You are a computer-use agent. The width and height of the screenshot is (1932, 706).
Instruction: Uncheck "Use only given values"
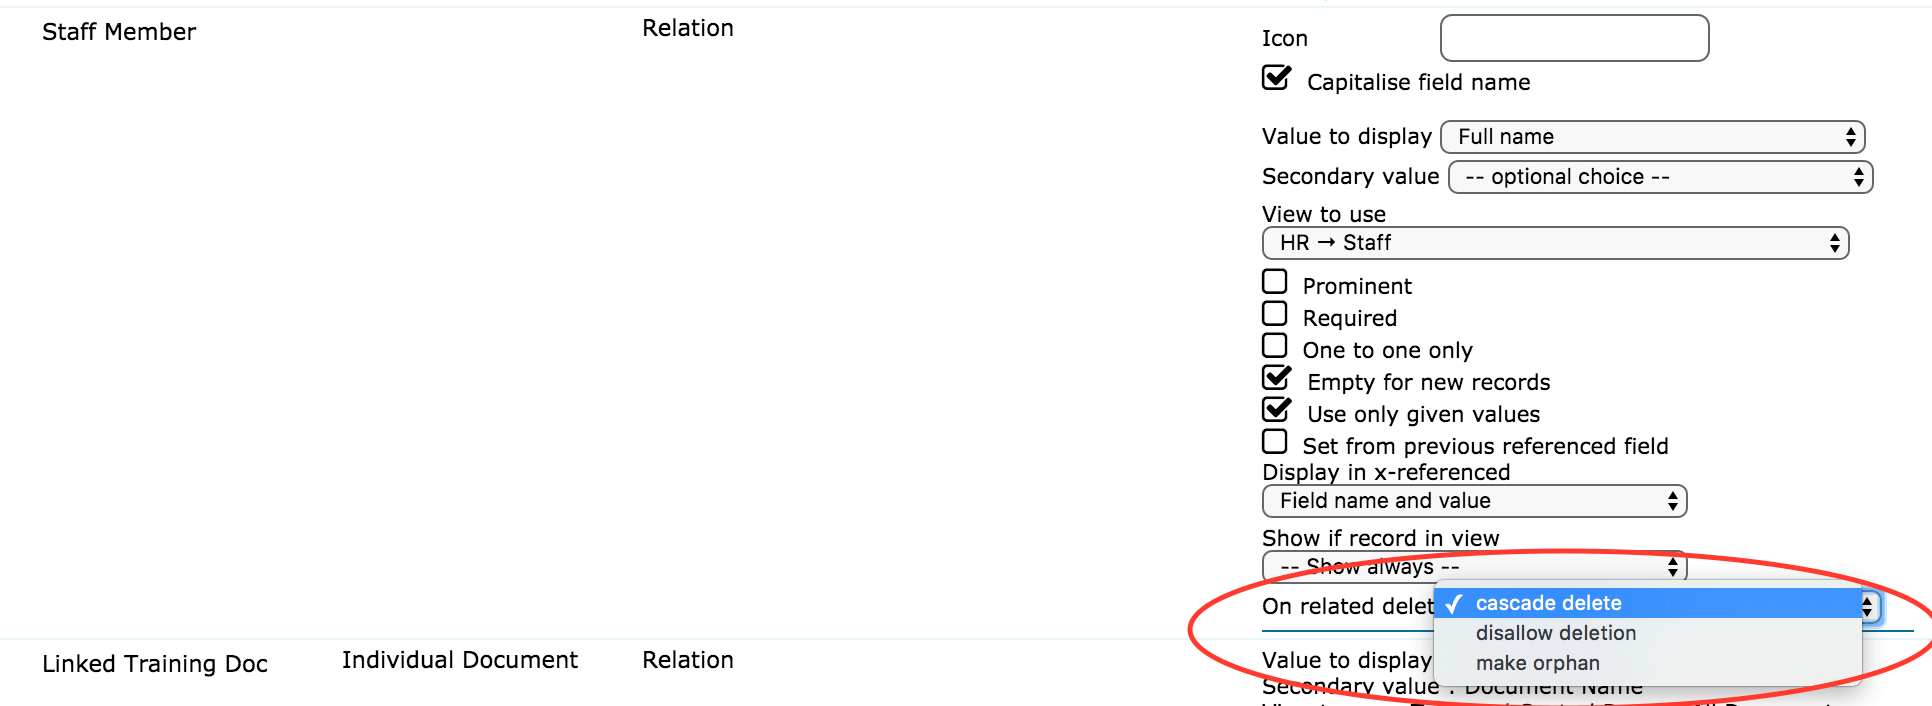[x=1275, y=409]
